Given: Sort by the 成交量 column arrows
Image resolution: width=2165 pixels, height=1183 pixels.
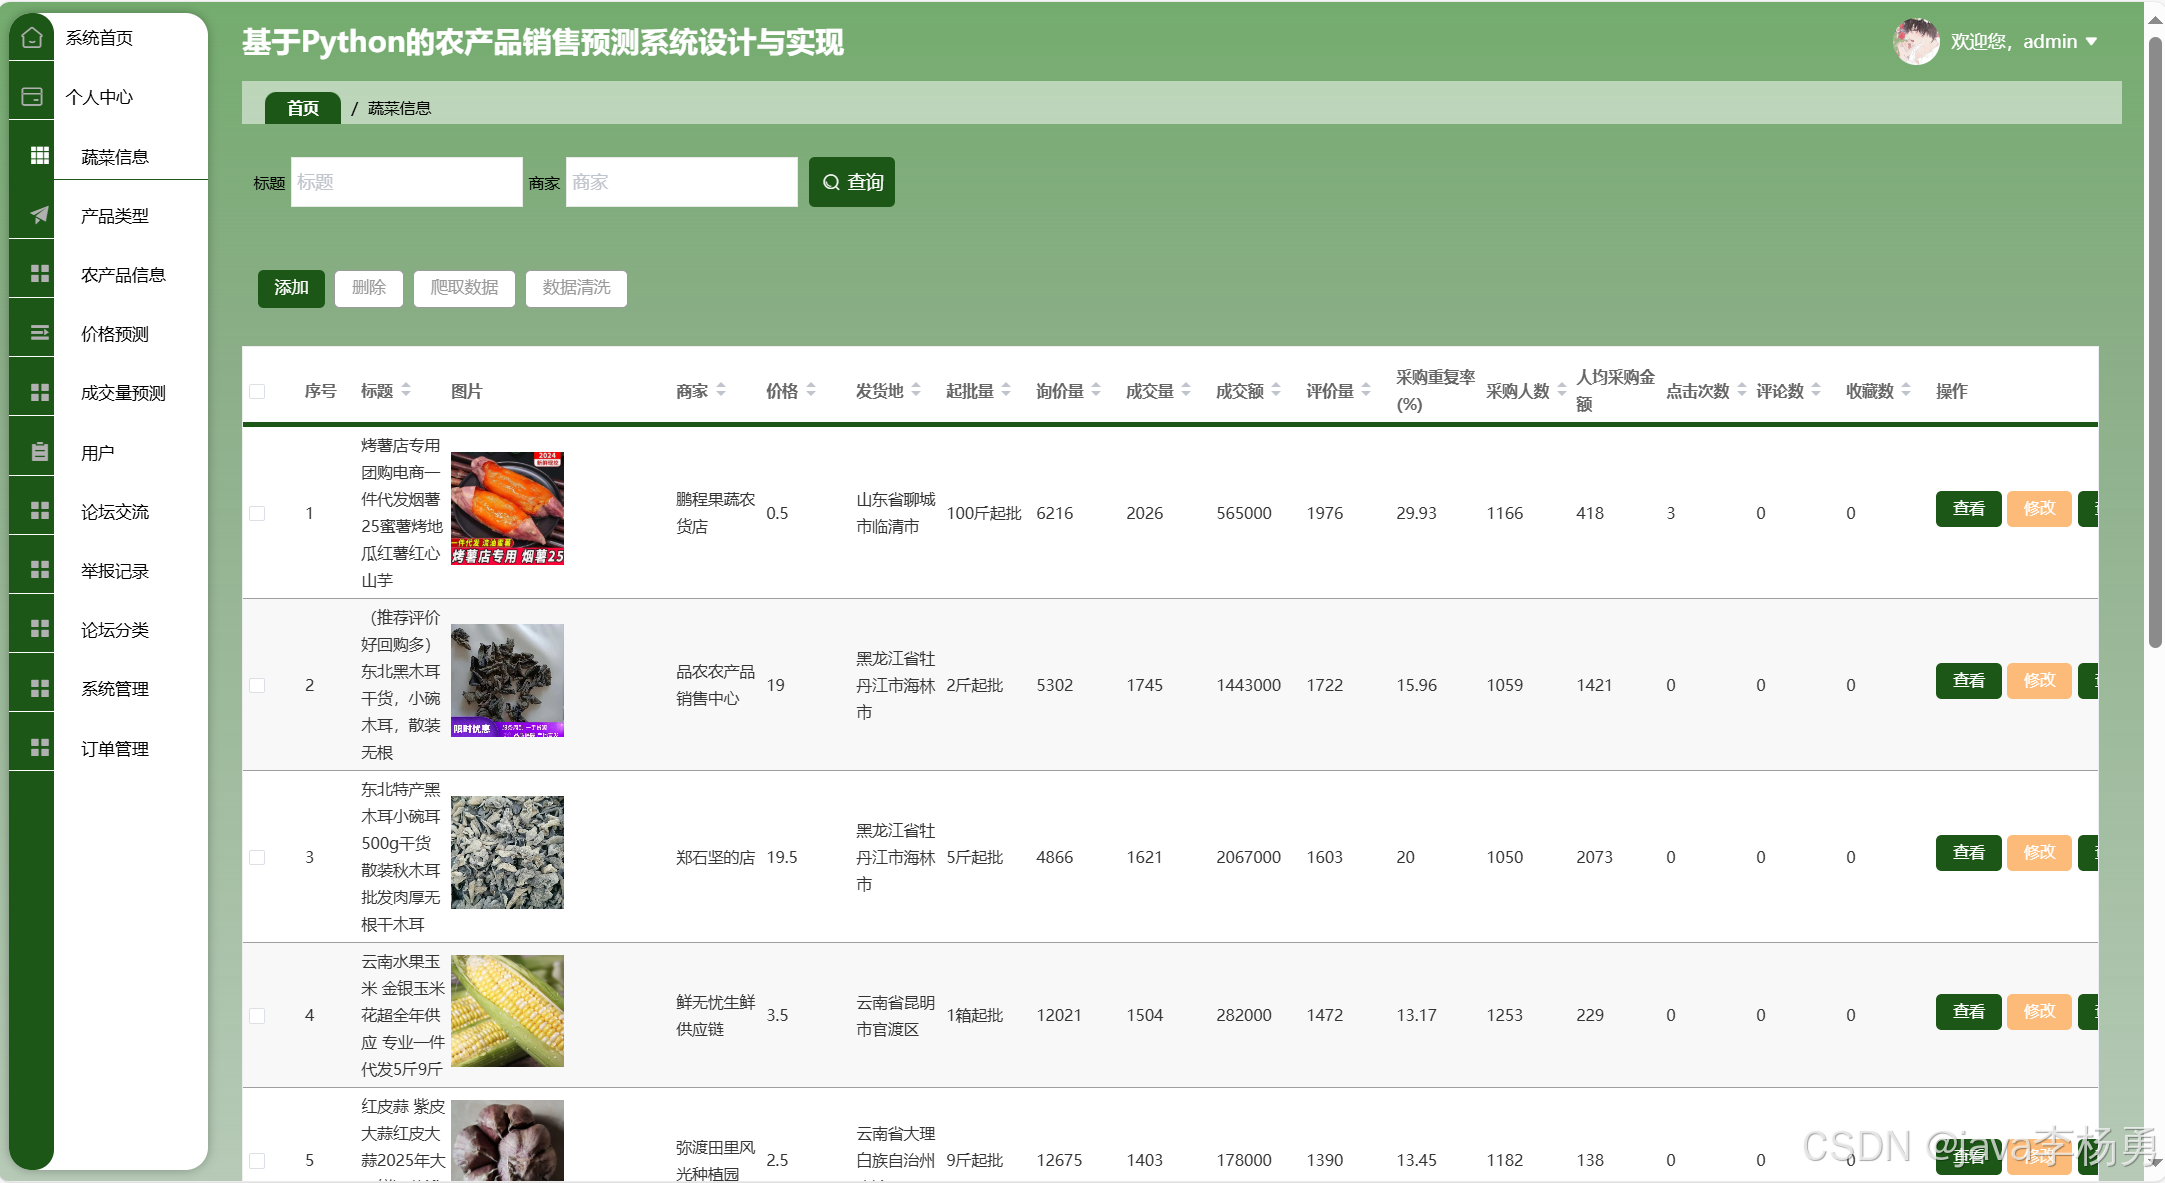Looking at the screenshot, I should point(1186,390).
